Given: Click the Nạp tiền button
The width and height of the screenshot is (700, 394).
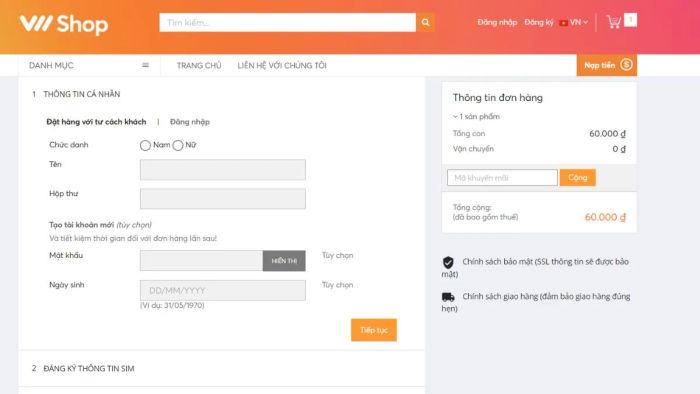Looking at the screenshot, I should [607, 65].
